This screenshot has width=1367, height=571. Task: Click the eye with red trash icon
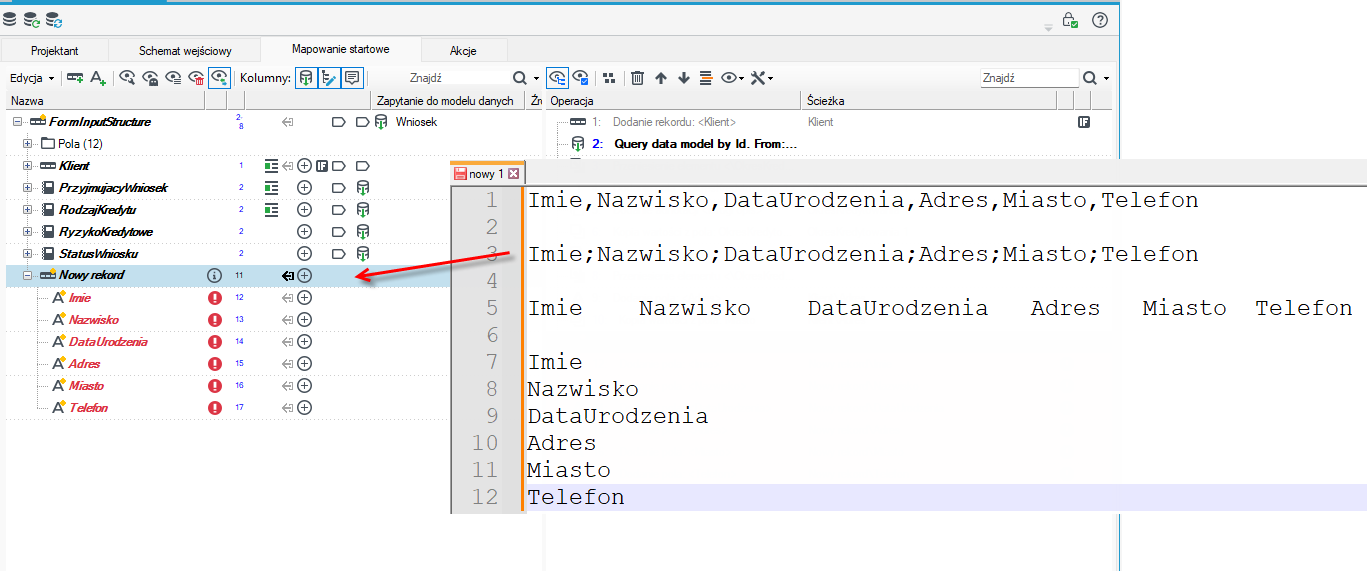(x=197, y=77)
